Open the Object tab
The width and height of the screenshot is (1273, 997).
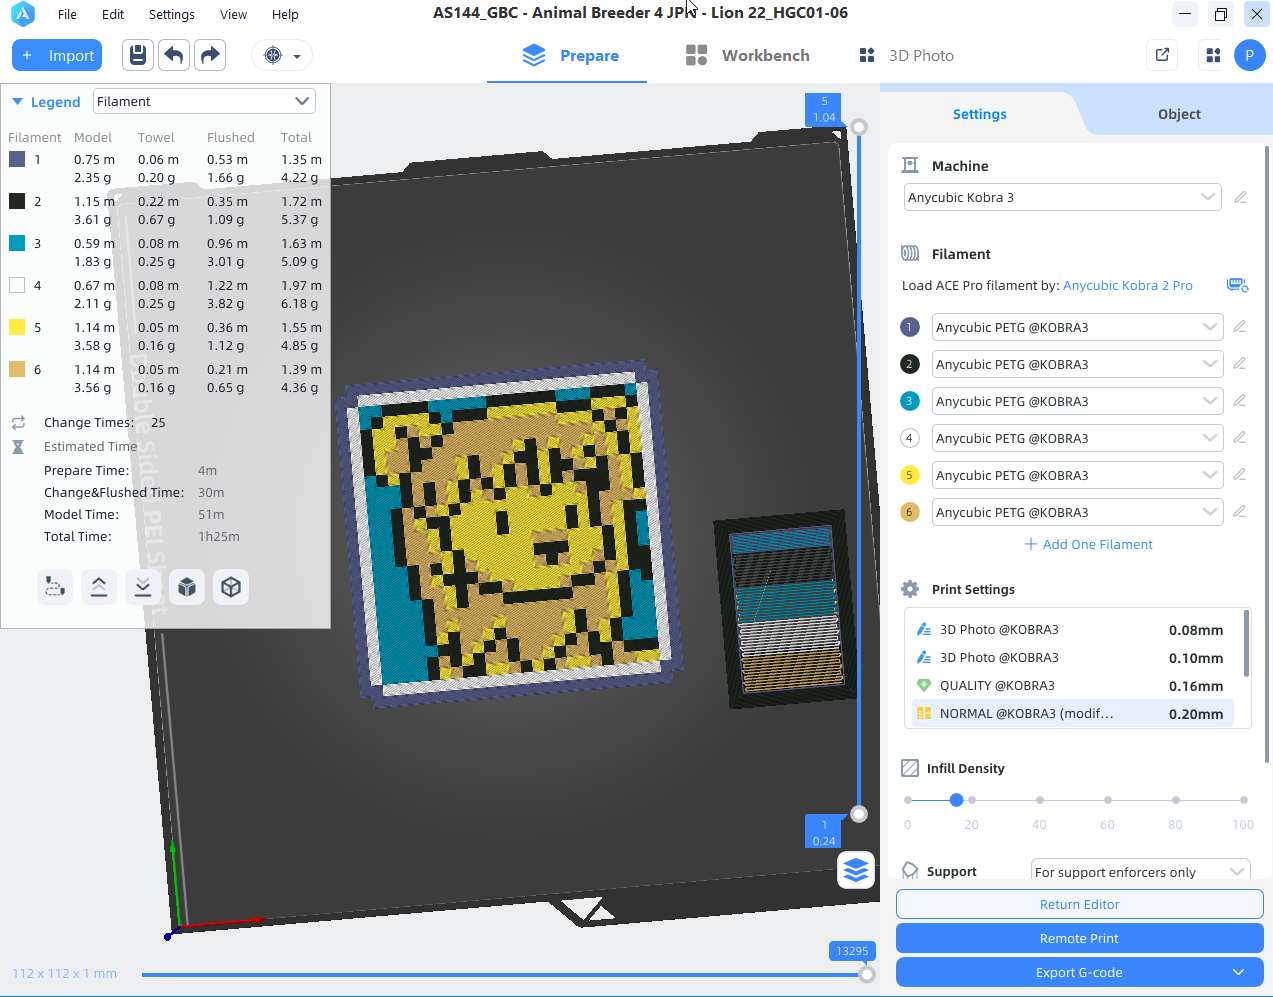(x=1179, y=114)
